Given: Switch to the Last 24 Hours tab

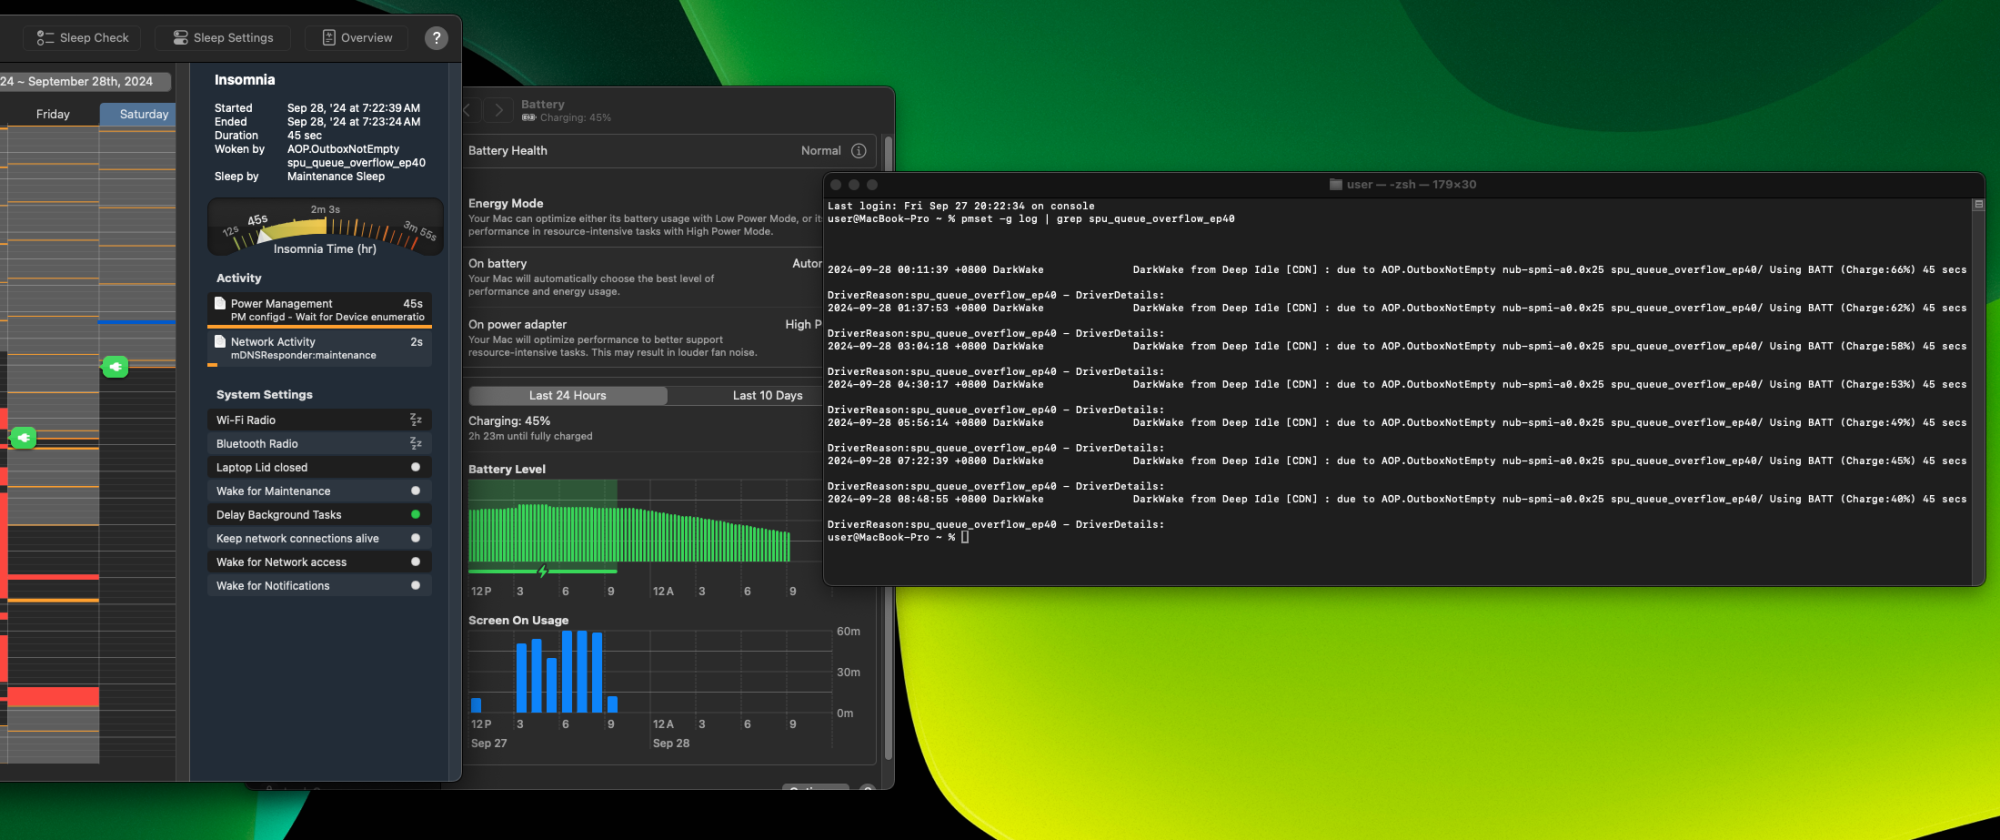Looking at the screenshot, I should pyautogui.click(x=567, y=396).
